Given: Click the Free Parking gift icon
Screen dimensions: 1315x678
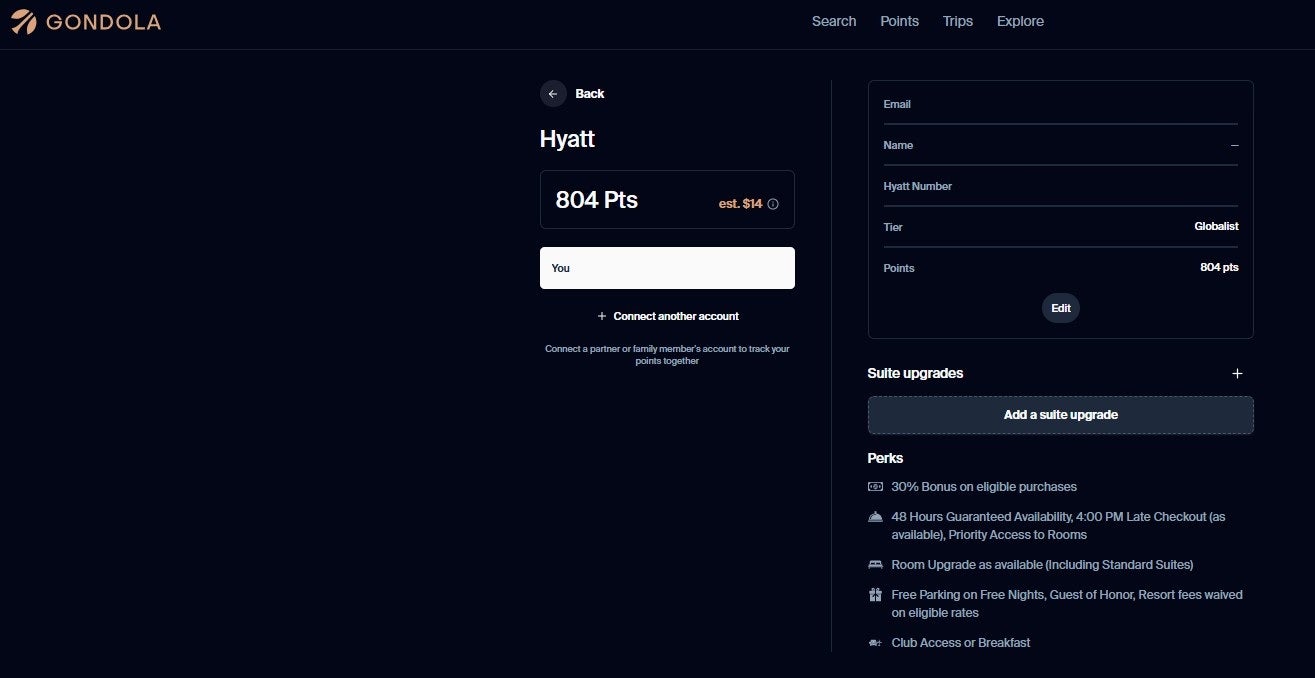Looking at the screenshot, I should tap(875, 595).
